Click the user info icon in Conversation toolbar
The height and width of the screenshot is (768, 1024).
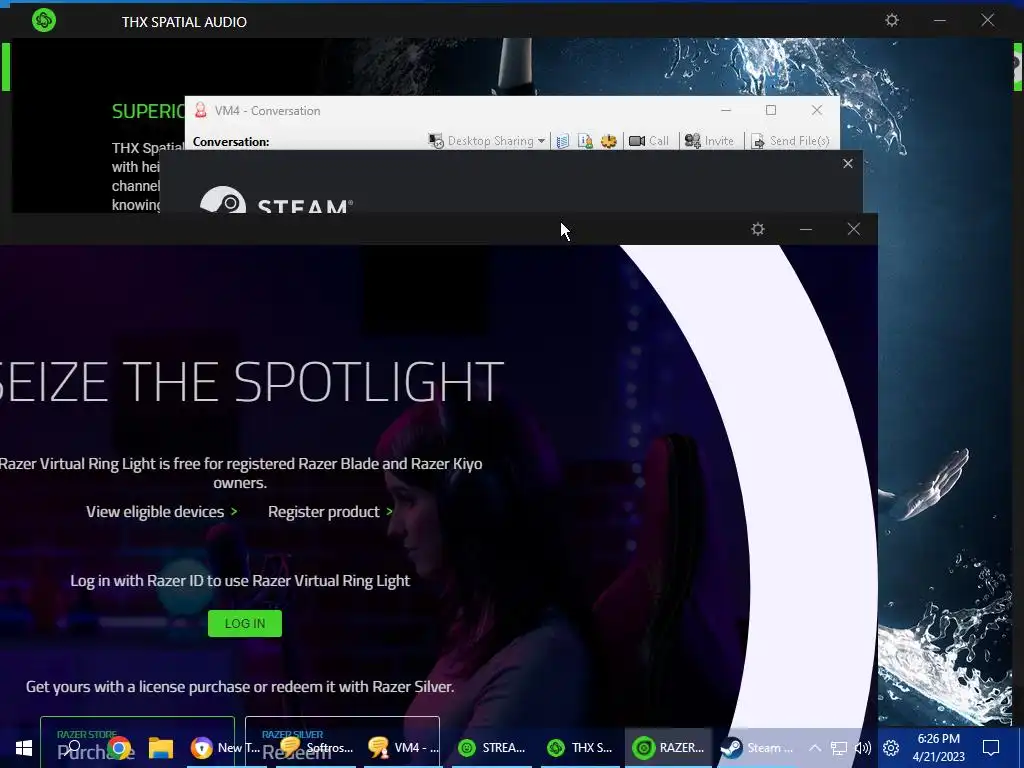pyautogui.click(x=585, y=141)
